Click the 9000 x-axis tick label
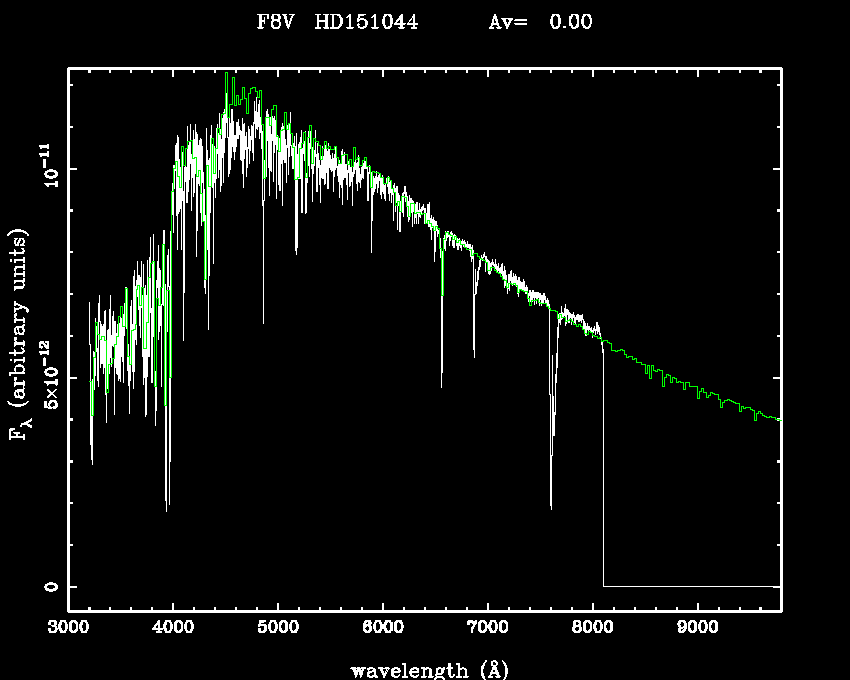The width and height of the screenshot is (850, 680). click(x=697, y=628)
